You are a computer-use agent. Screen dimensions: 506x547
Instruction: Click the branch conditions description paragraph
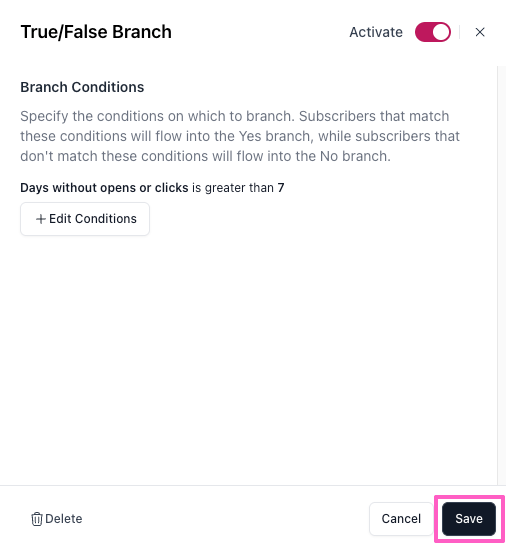coord(240,136)
